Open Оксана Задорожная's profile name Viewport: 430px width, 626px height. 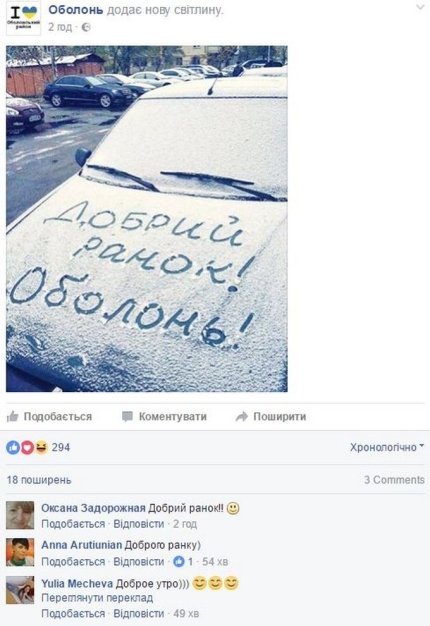point(93,508)
